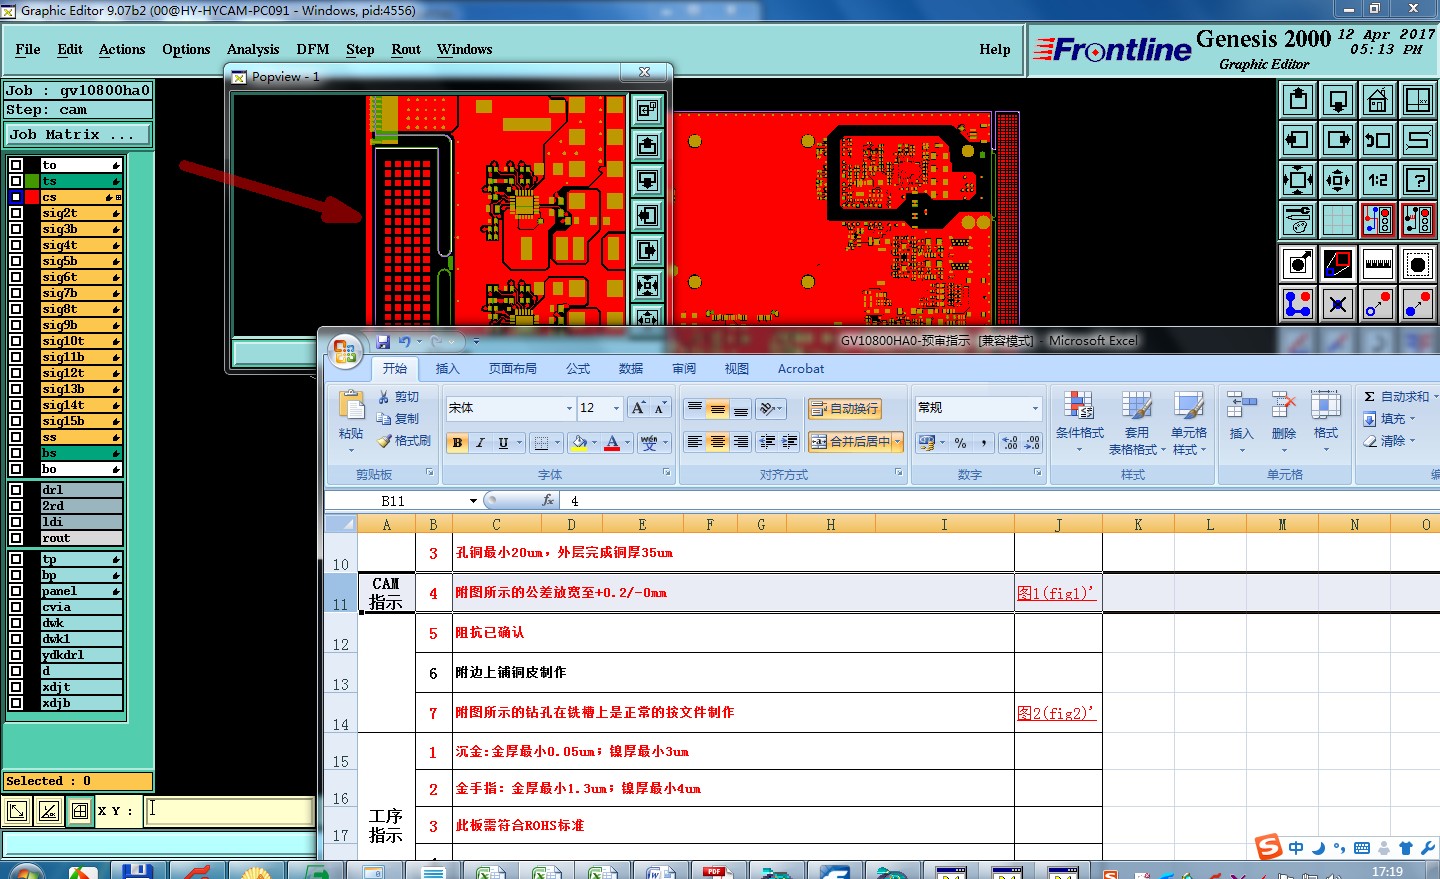Screen dimensions: 1440x879
Task: Toggle visibility checkbox for layer ts
Action: [16, 181]
